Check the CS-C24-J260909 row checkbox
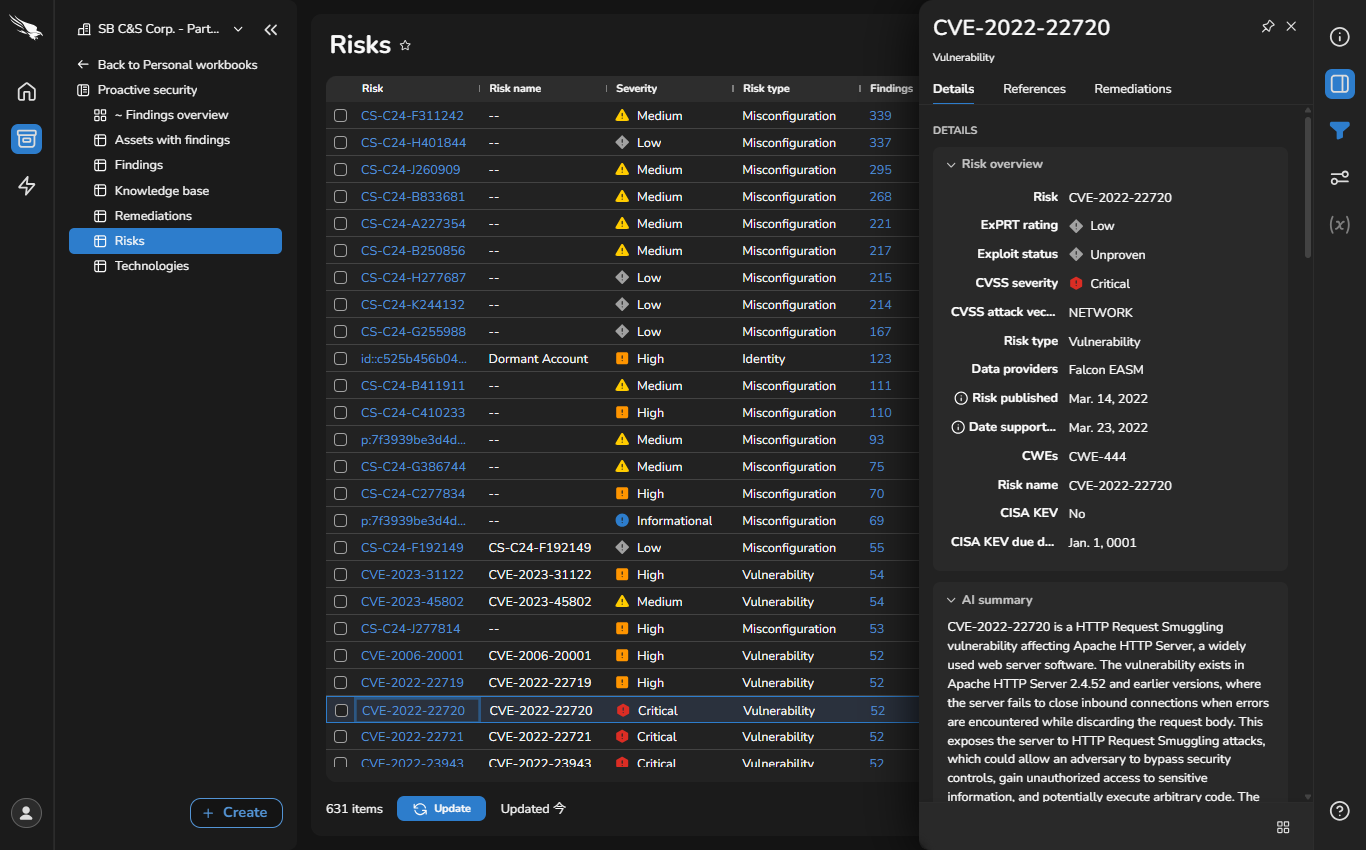The height and width of the screenshot is (850, 1366). pyautogui.click(x=340, y=170)
